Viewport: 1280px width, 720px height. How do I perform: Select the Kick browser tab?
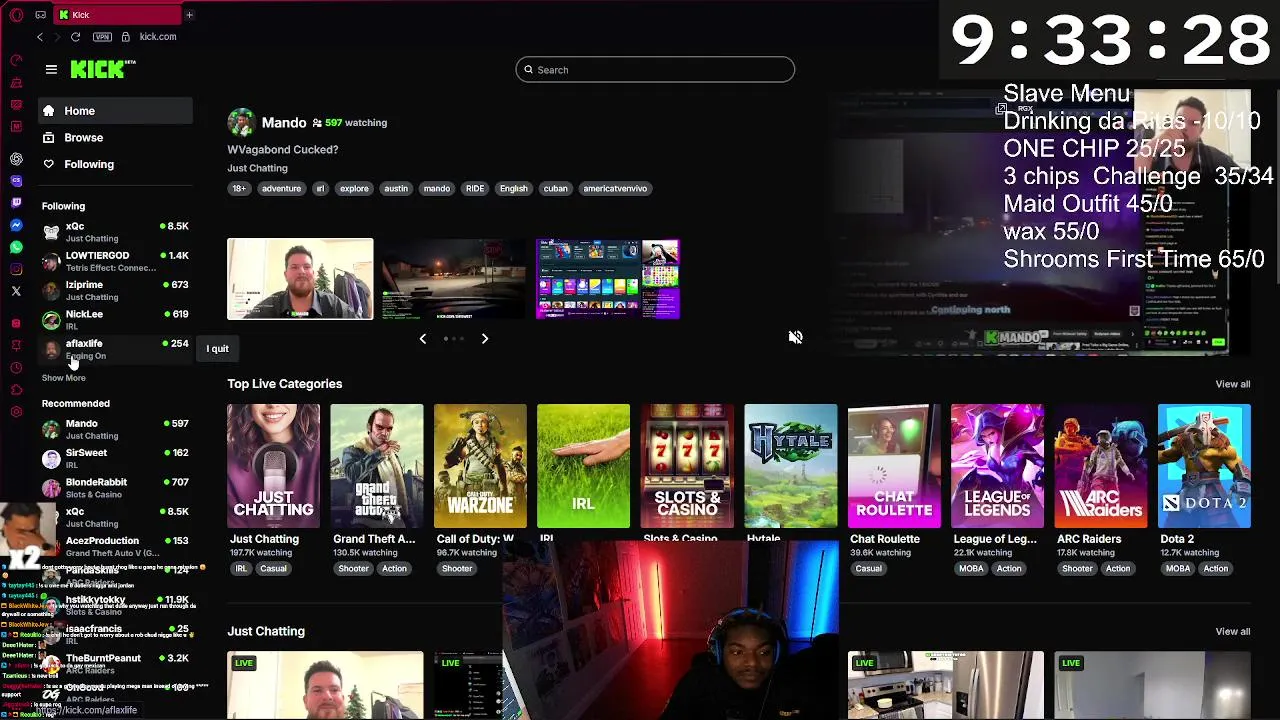(x=117, y=15)
